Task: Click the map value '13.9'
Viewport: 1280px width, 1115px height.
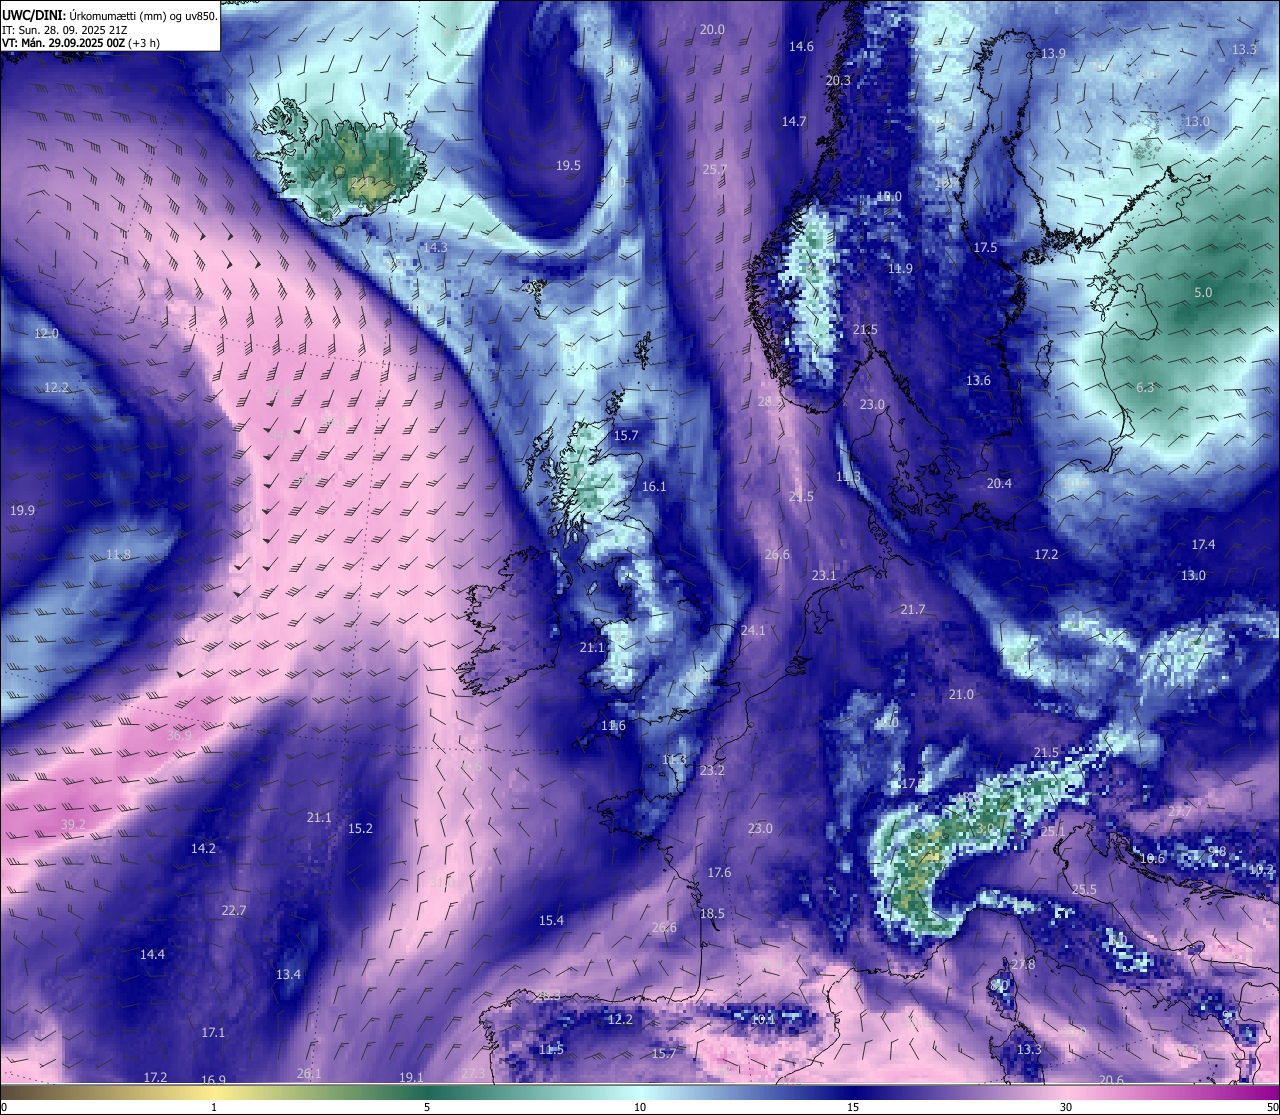Action: [1053, 54]
